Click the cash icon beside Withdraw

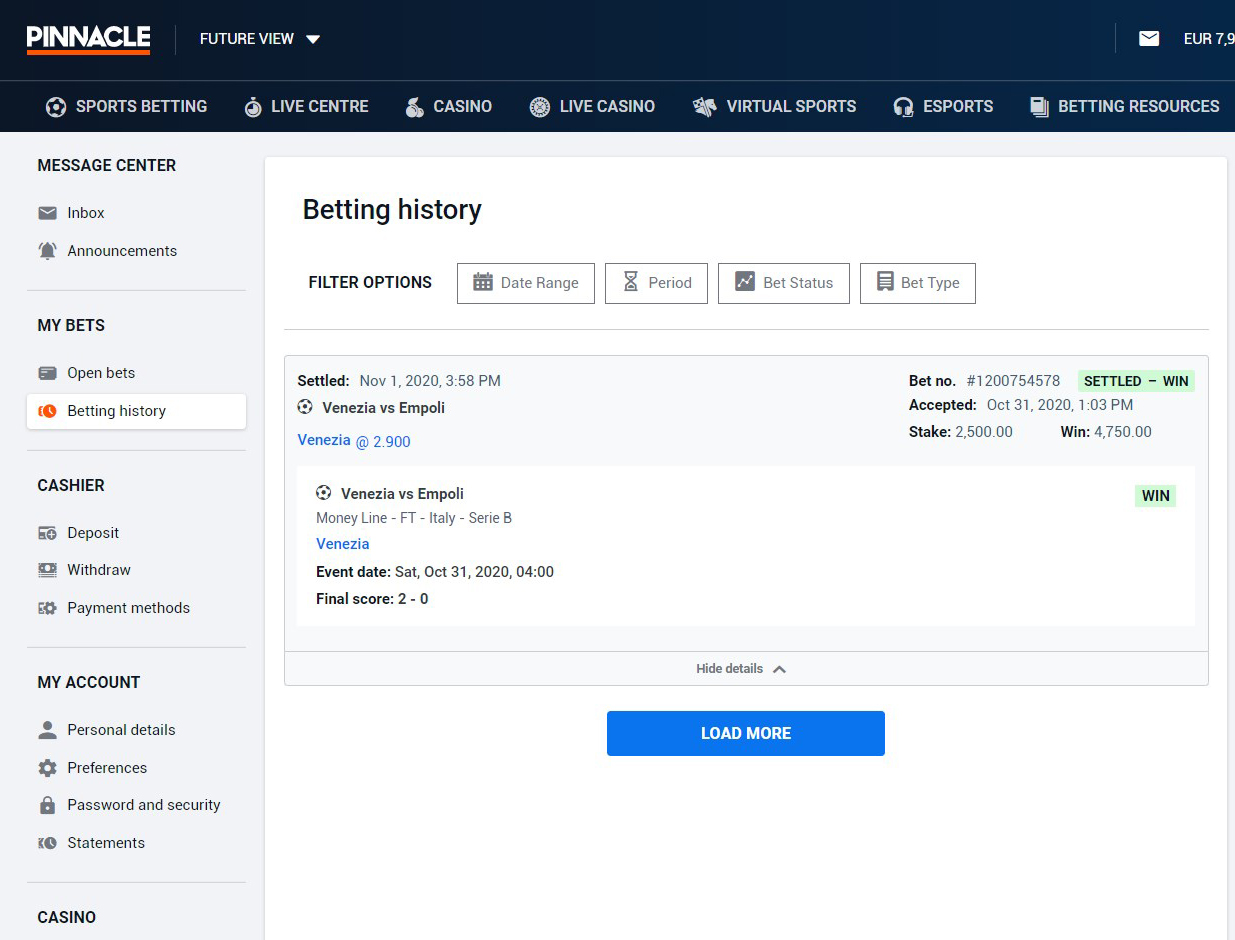[47, 570]
